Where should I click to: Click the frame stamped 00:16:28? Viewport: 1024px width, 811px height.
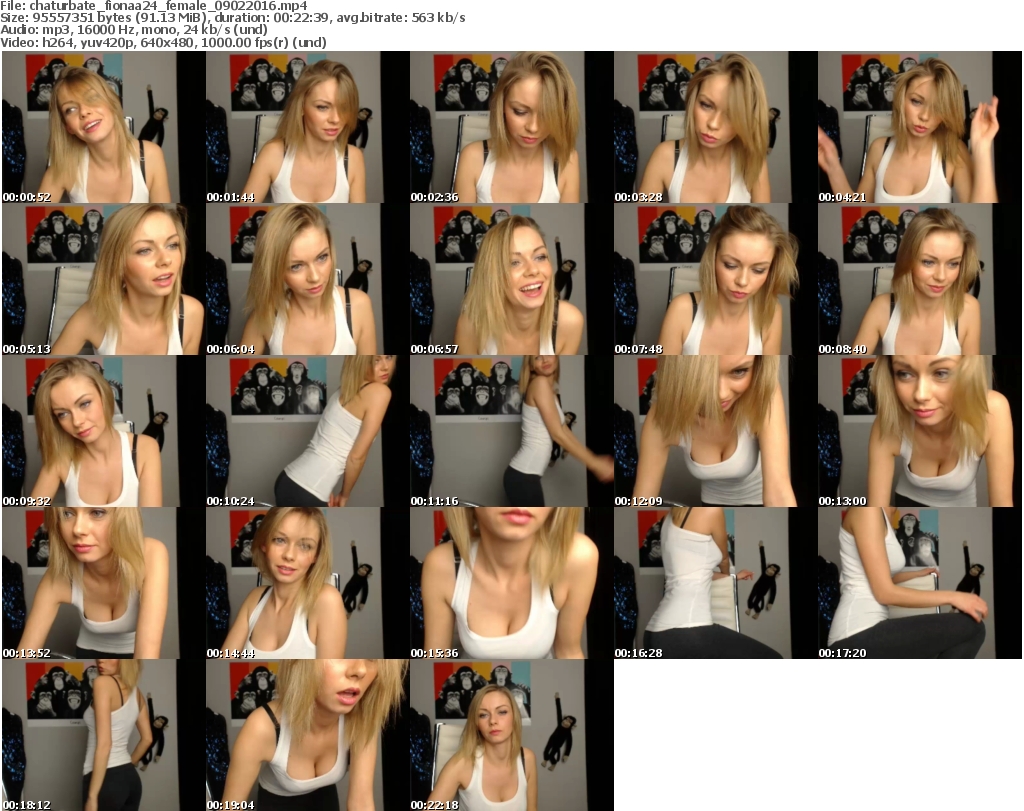715,583
